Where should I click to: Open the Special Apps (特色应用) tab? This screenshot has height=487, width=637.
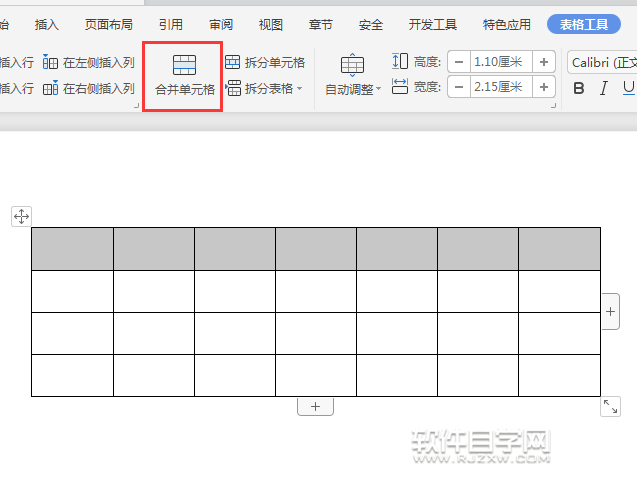coord(507,25)
